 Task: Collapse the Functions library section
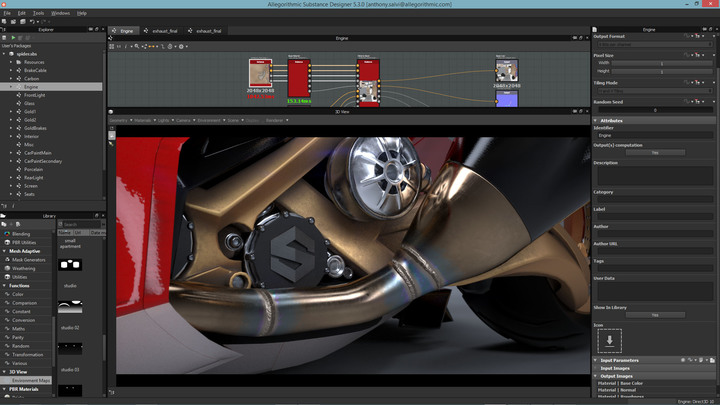[4, 286]
